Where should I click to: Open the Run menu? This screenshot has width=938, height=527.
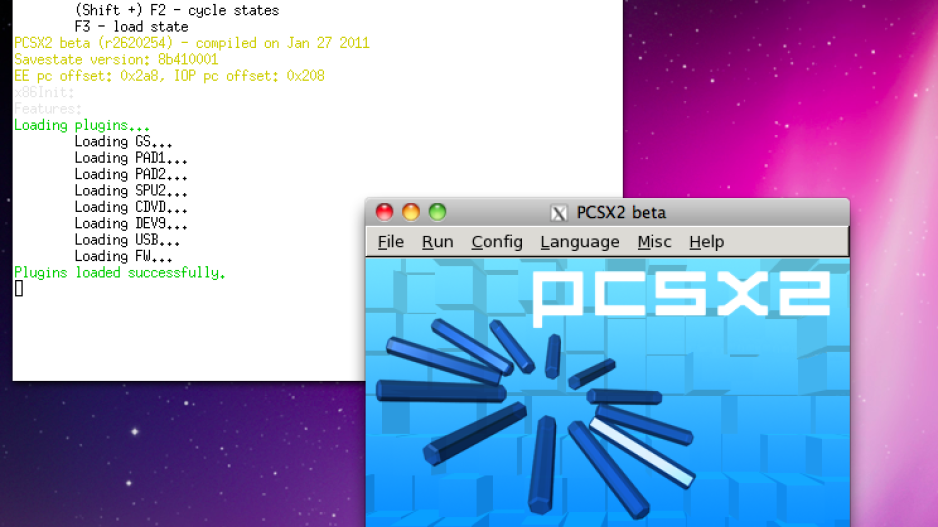point(437,242)
